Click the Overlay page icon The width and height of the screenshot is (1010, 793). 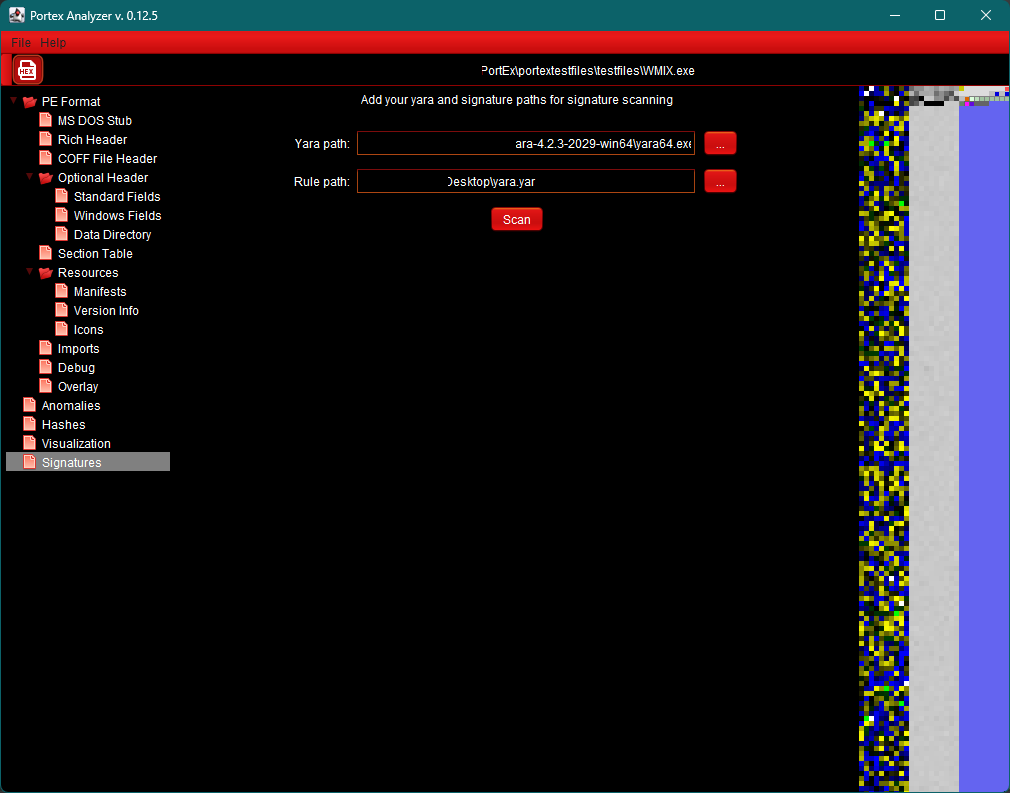46,387
